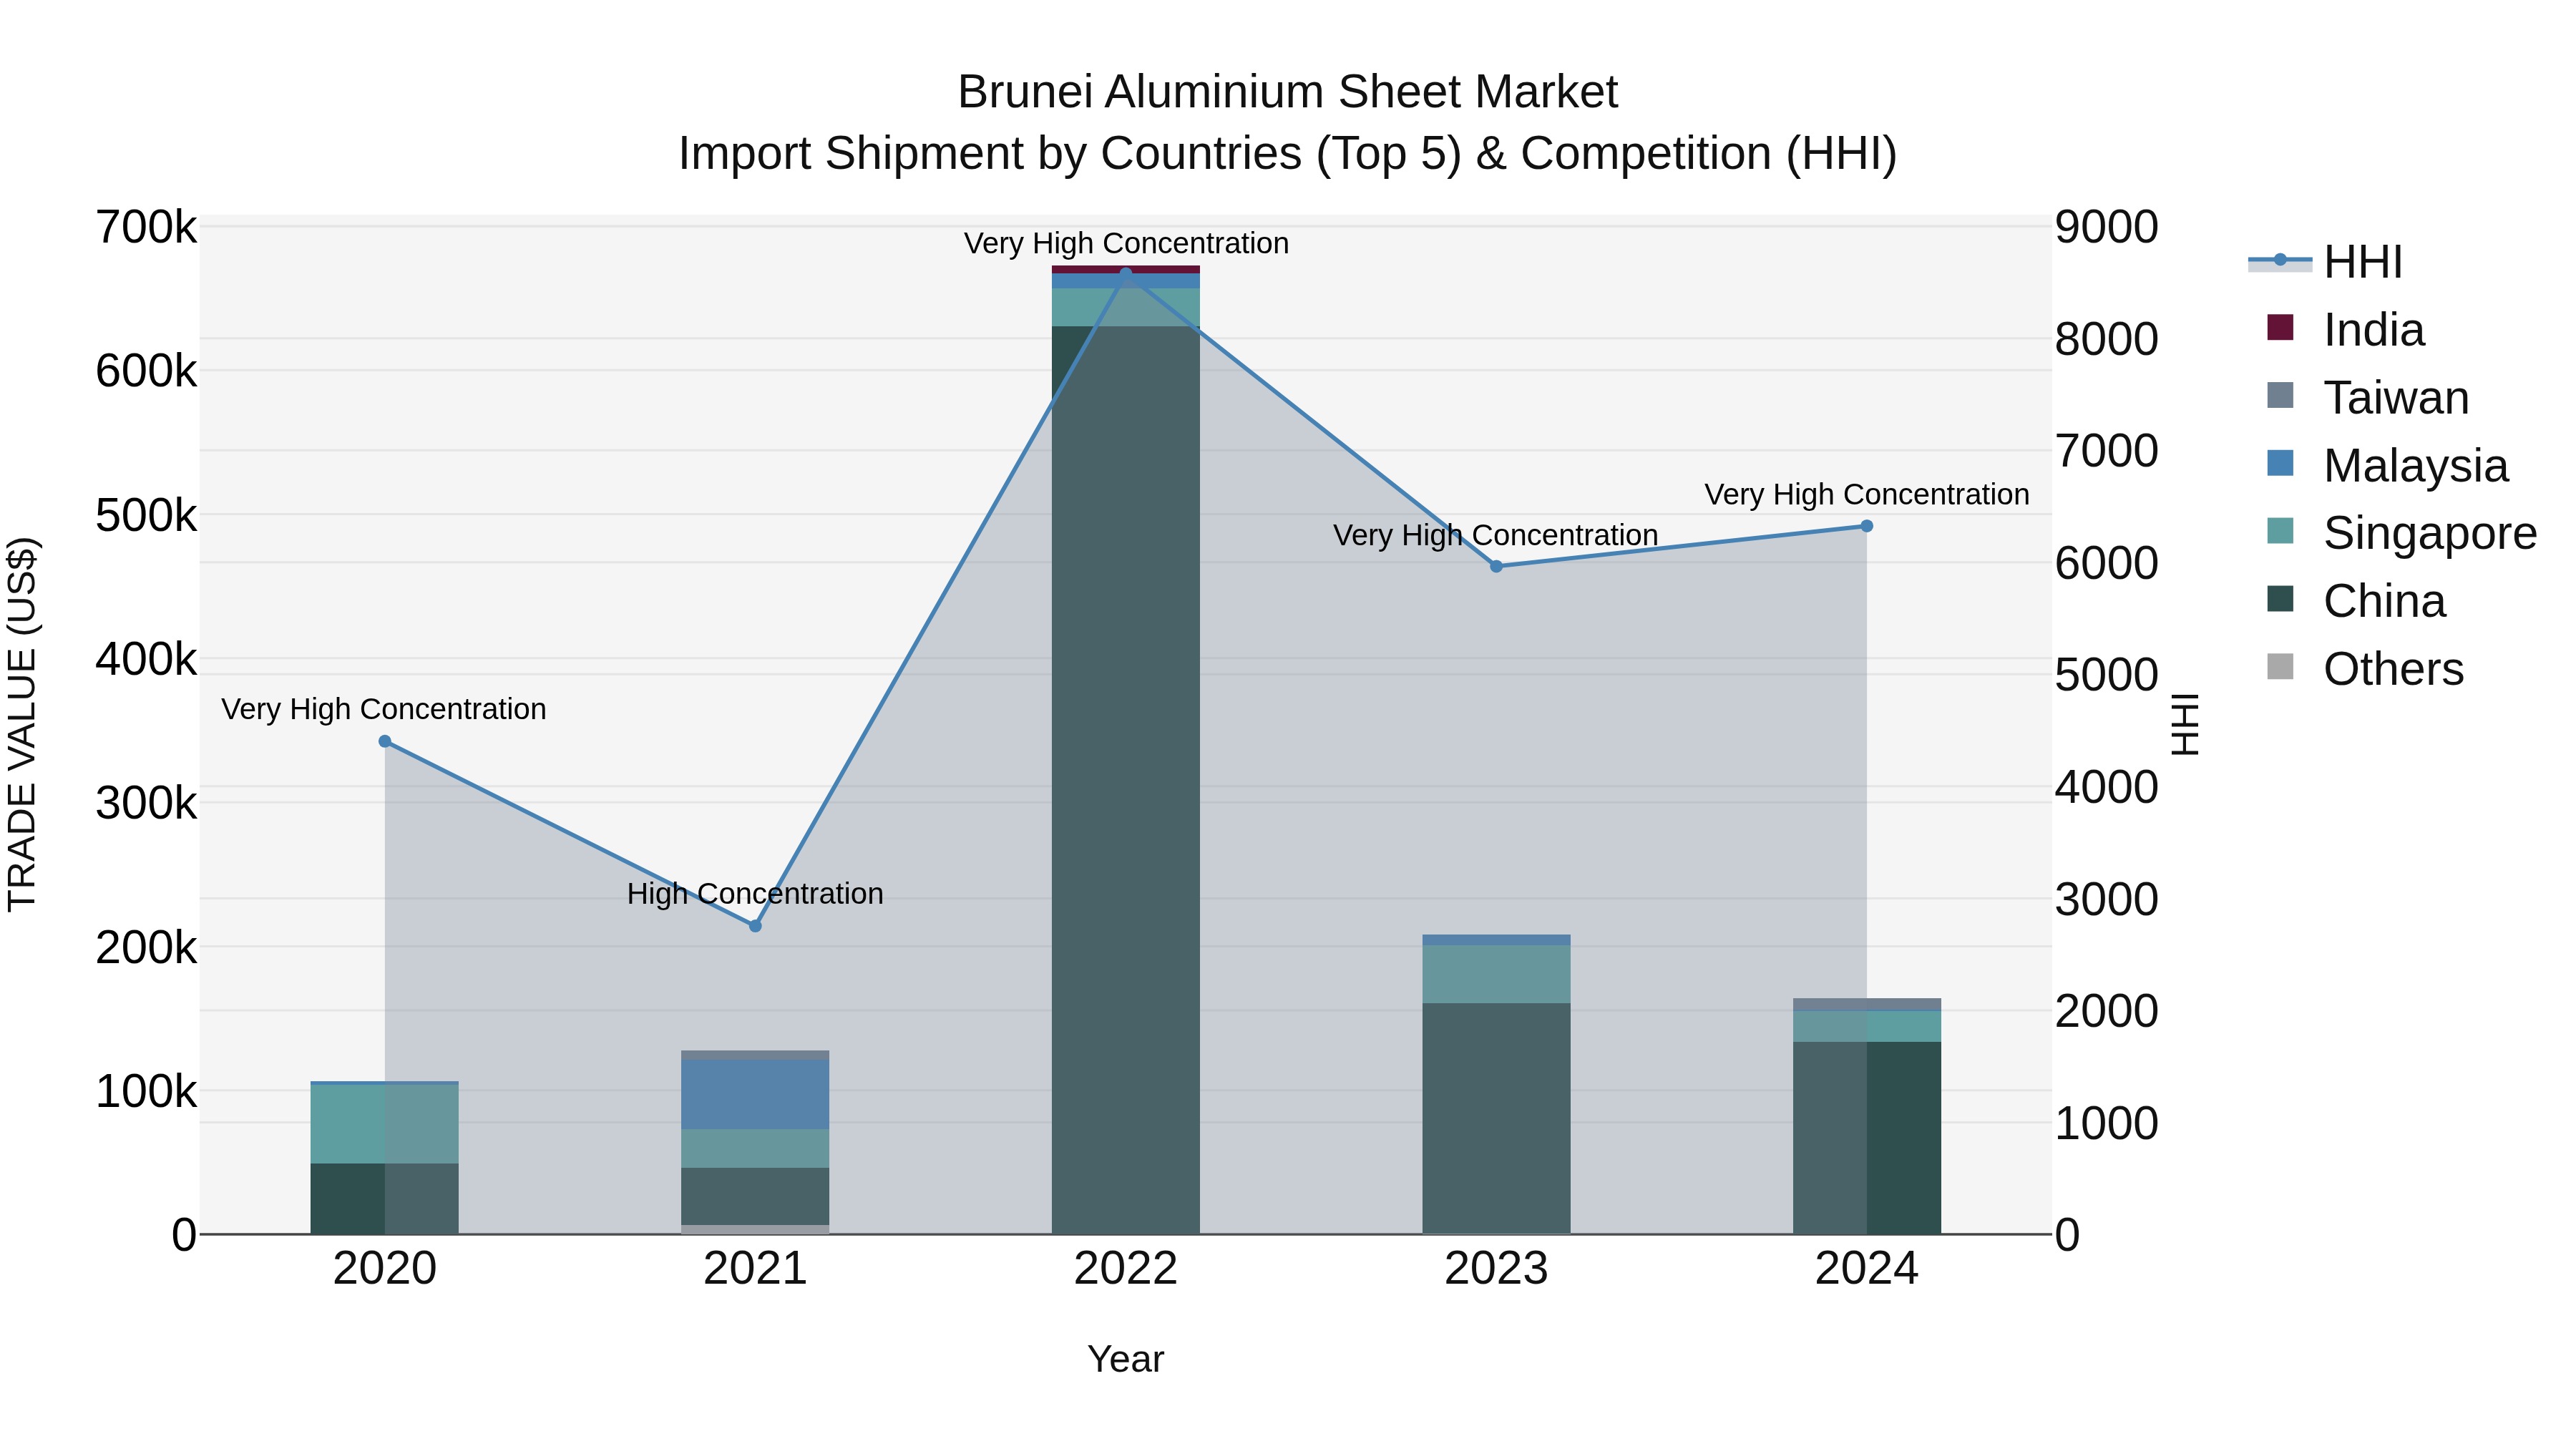Click 'Very High Concentration' annotation above 2022

(1126, 243)
